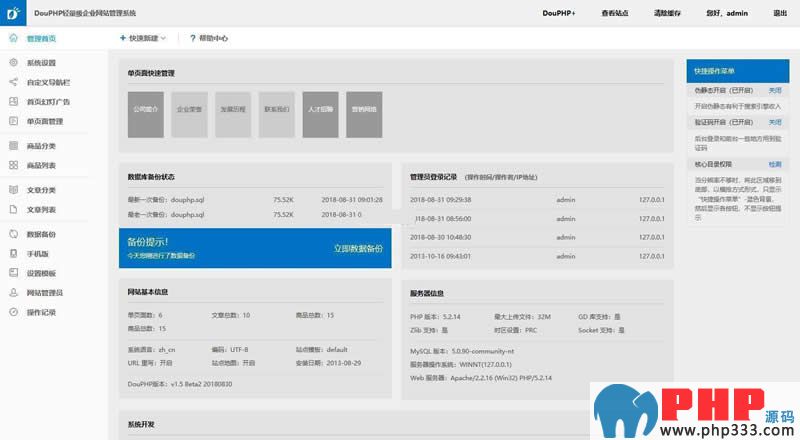Open the 发展历程 single page tile
The image size is (800, 440).
click(x=233, y=114)
